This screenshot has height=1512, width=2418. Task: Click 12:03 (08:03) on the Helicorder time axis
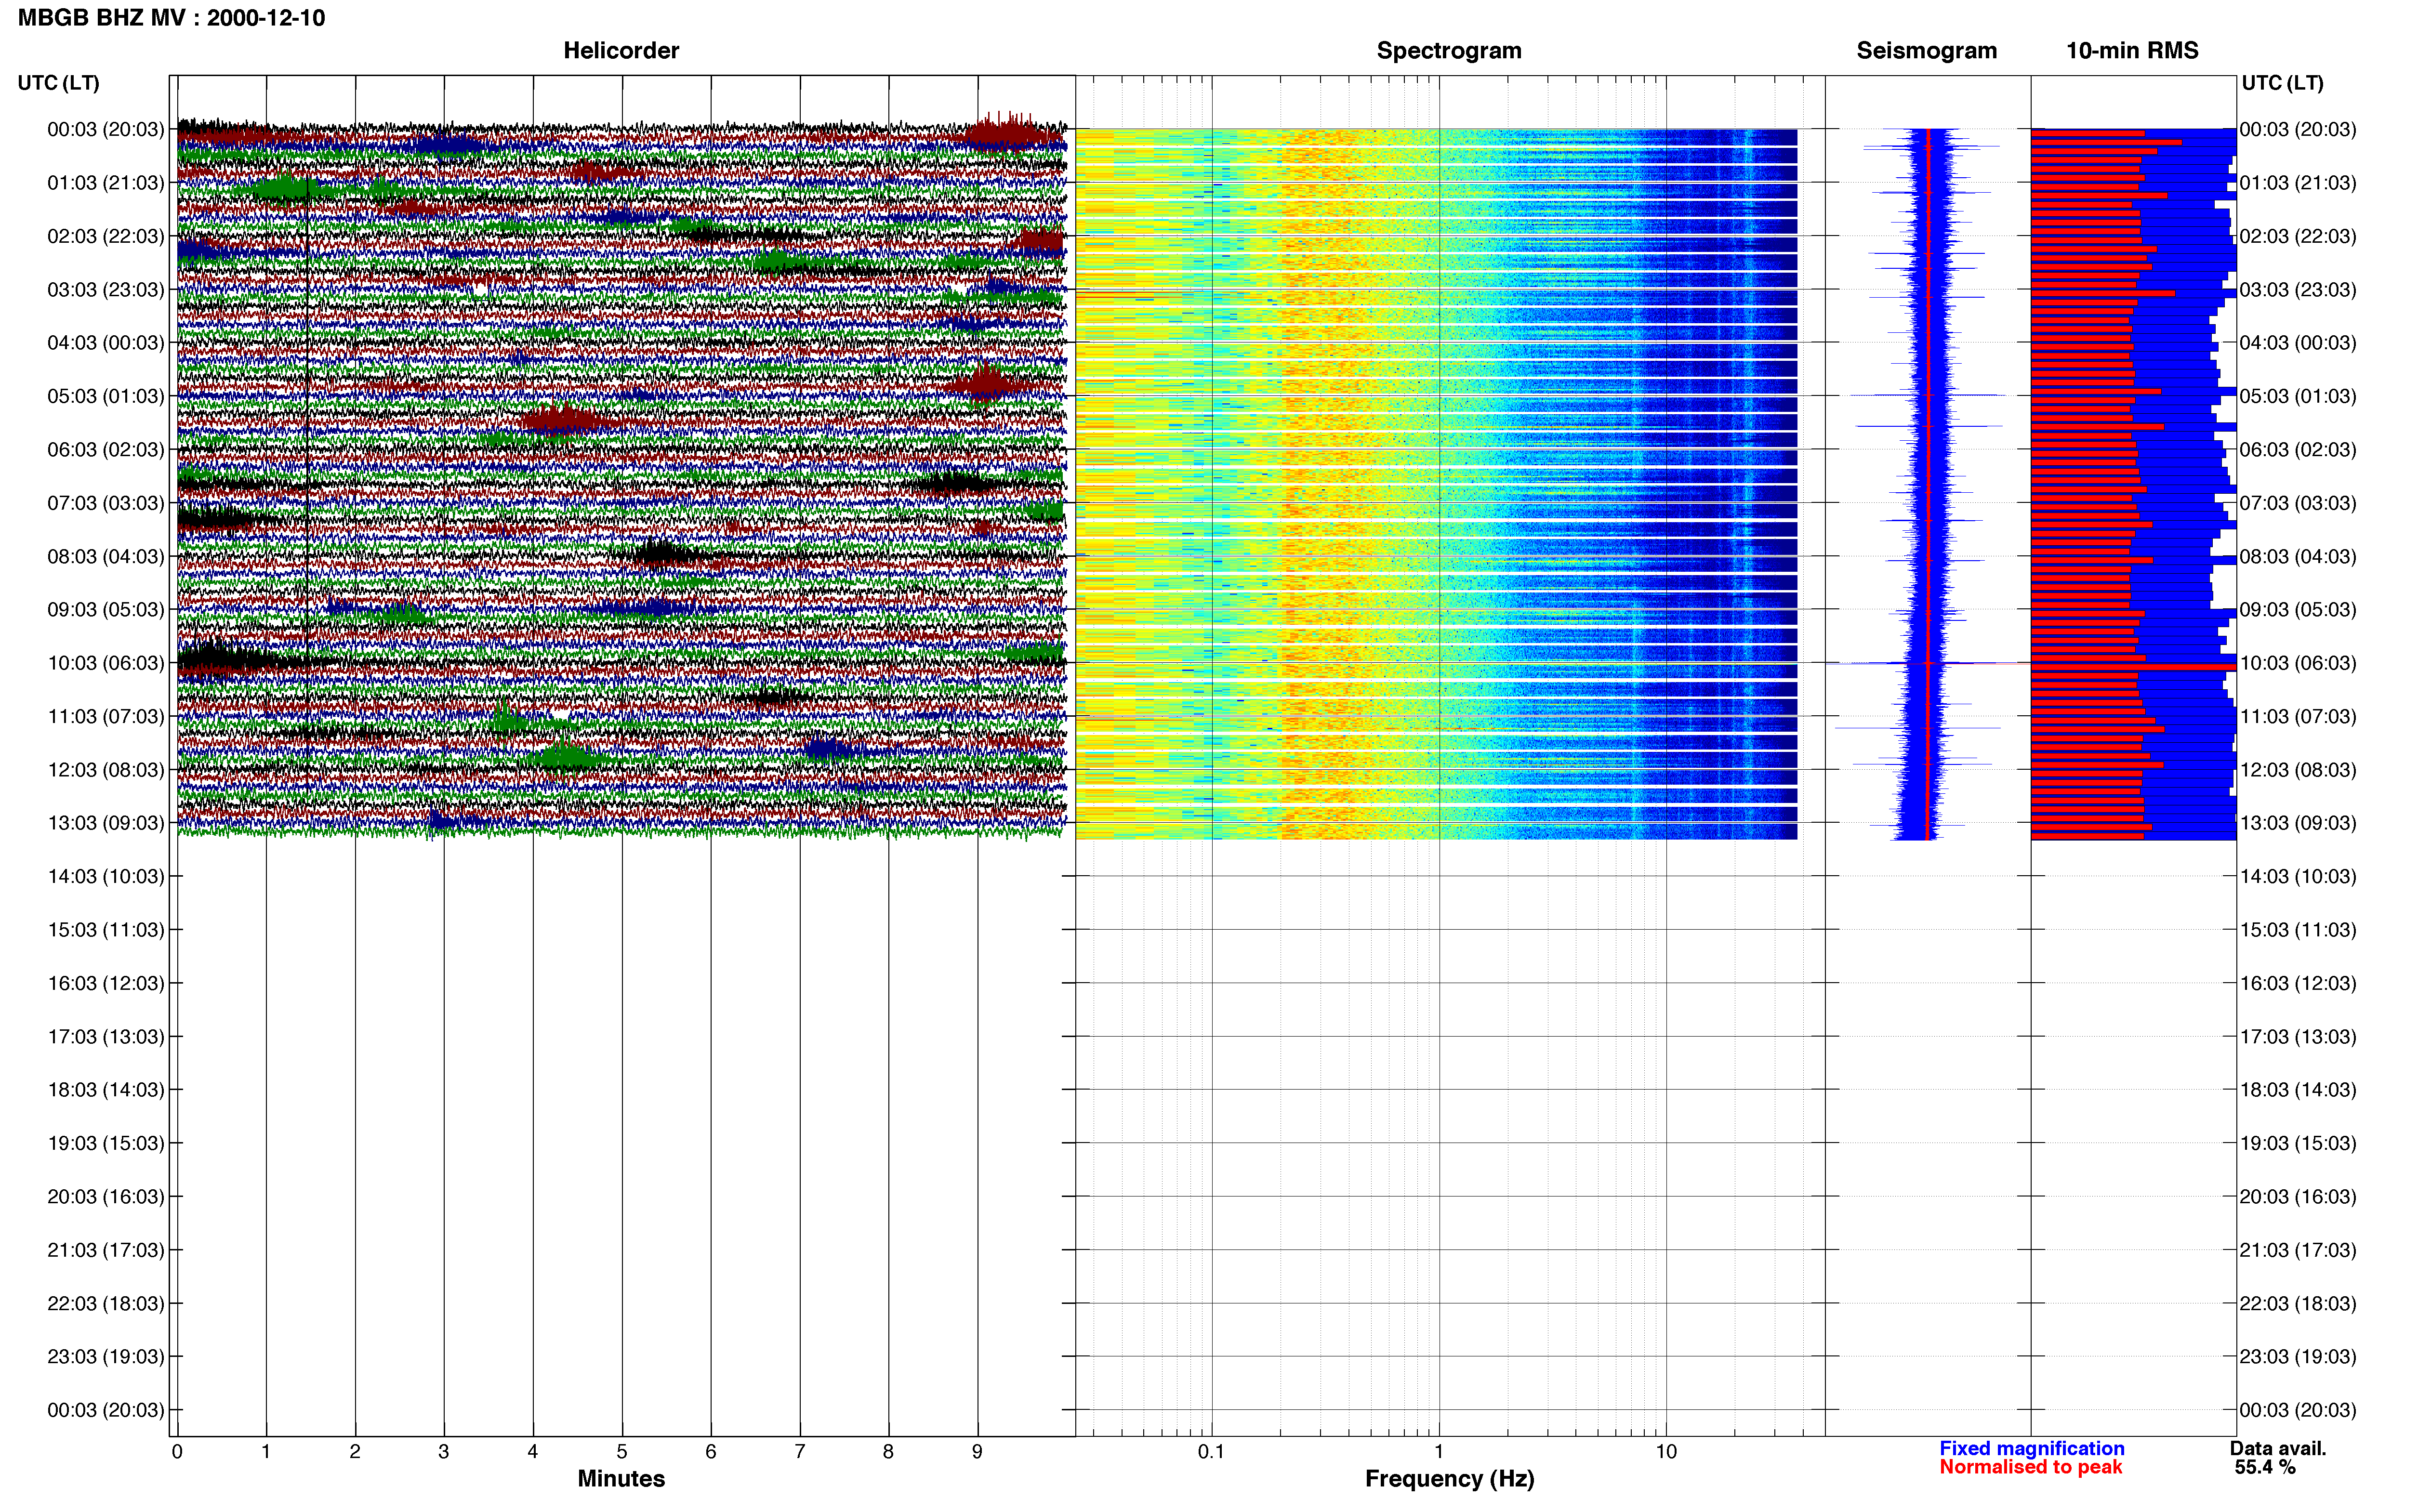[x=106, y=770]
